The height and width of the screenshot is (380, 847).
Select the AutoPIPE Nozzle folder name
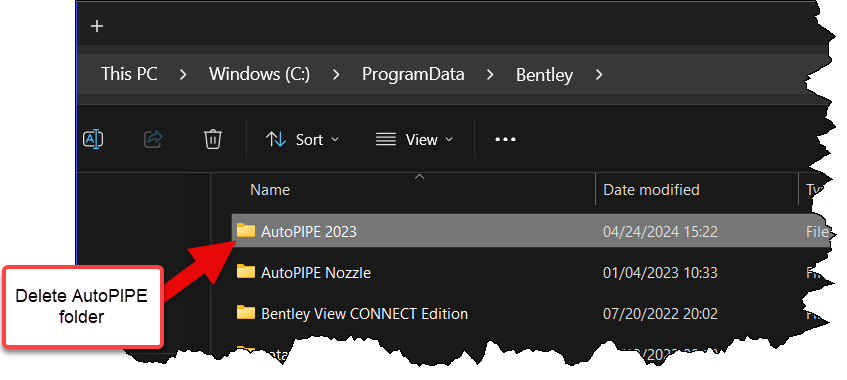point(316,273)
